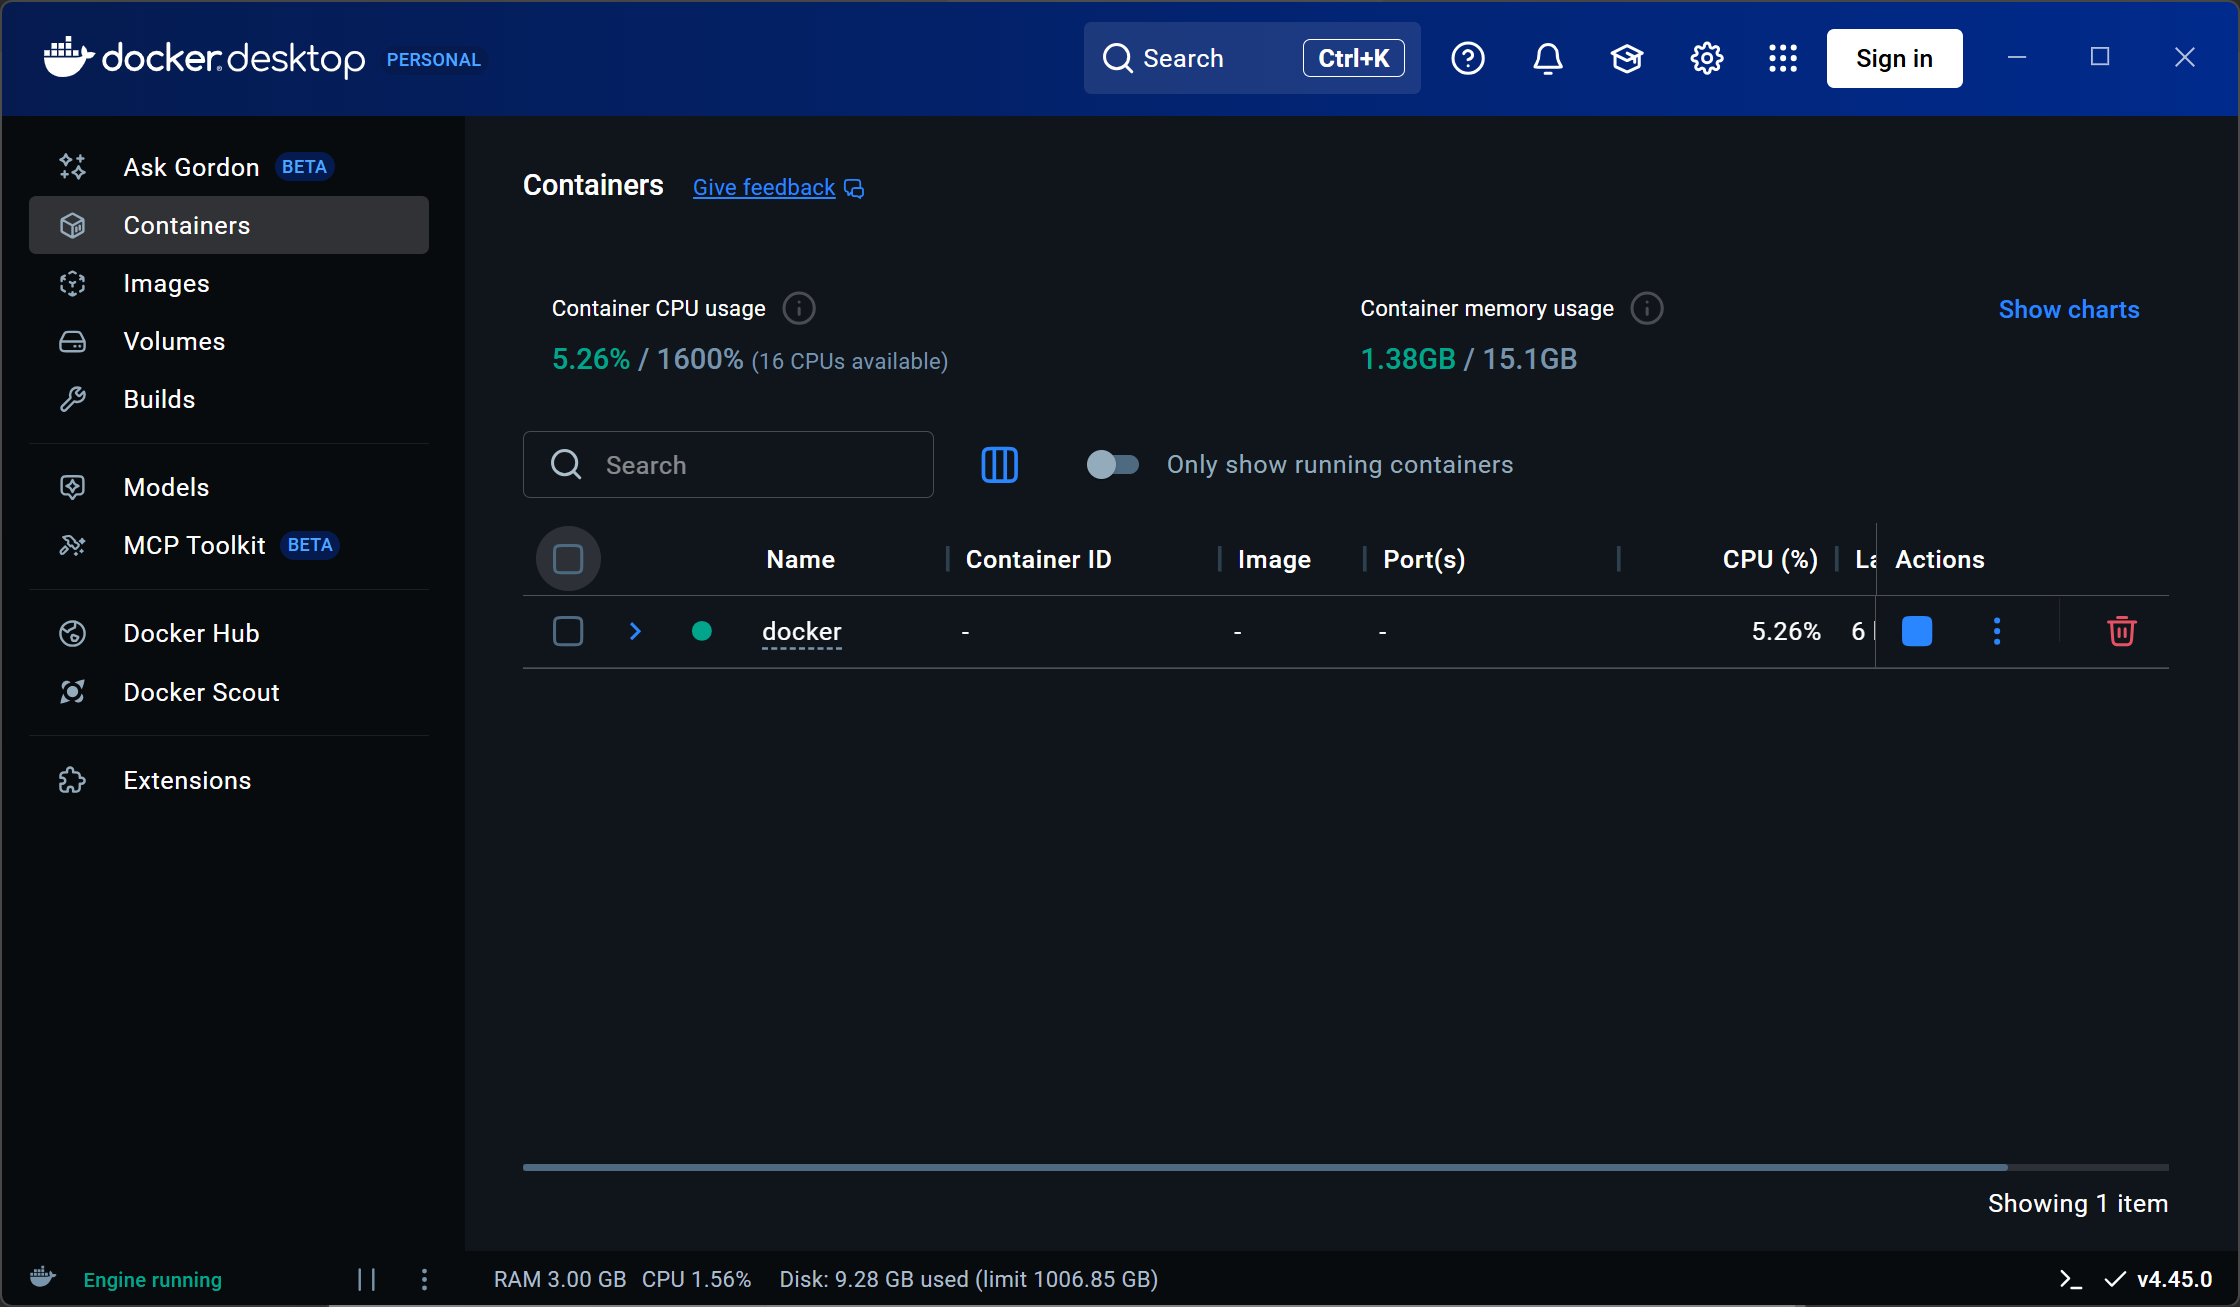Click the horizontal scrollbar under the table
Viewport: 2240px width, 1307px height.
coord(1264,1167)
